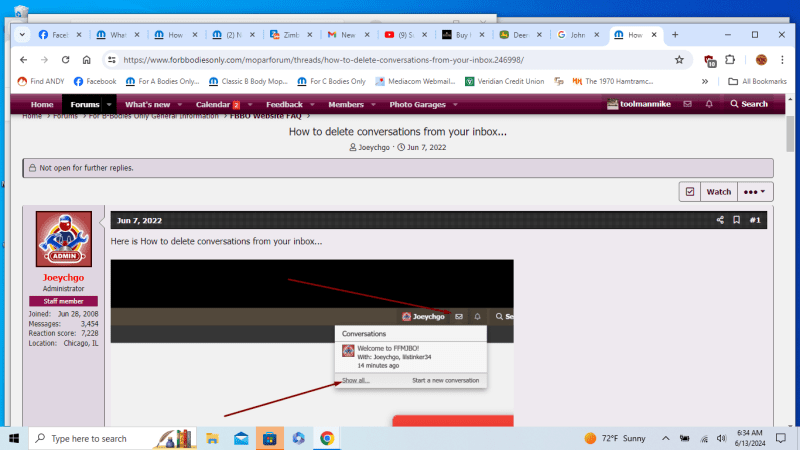Share post #1 using share icon
Viewport: 800px width, 450px height.
[720, 220]
